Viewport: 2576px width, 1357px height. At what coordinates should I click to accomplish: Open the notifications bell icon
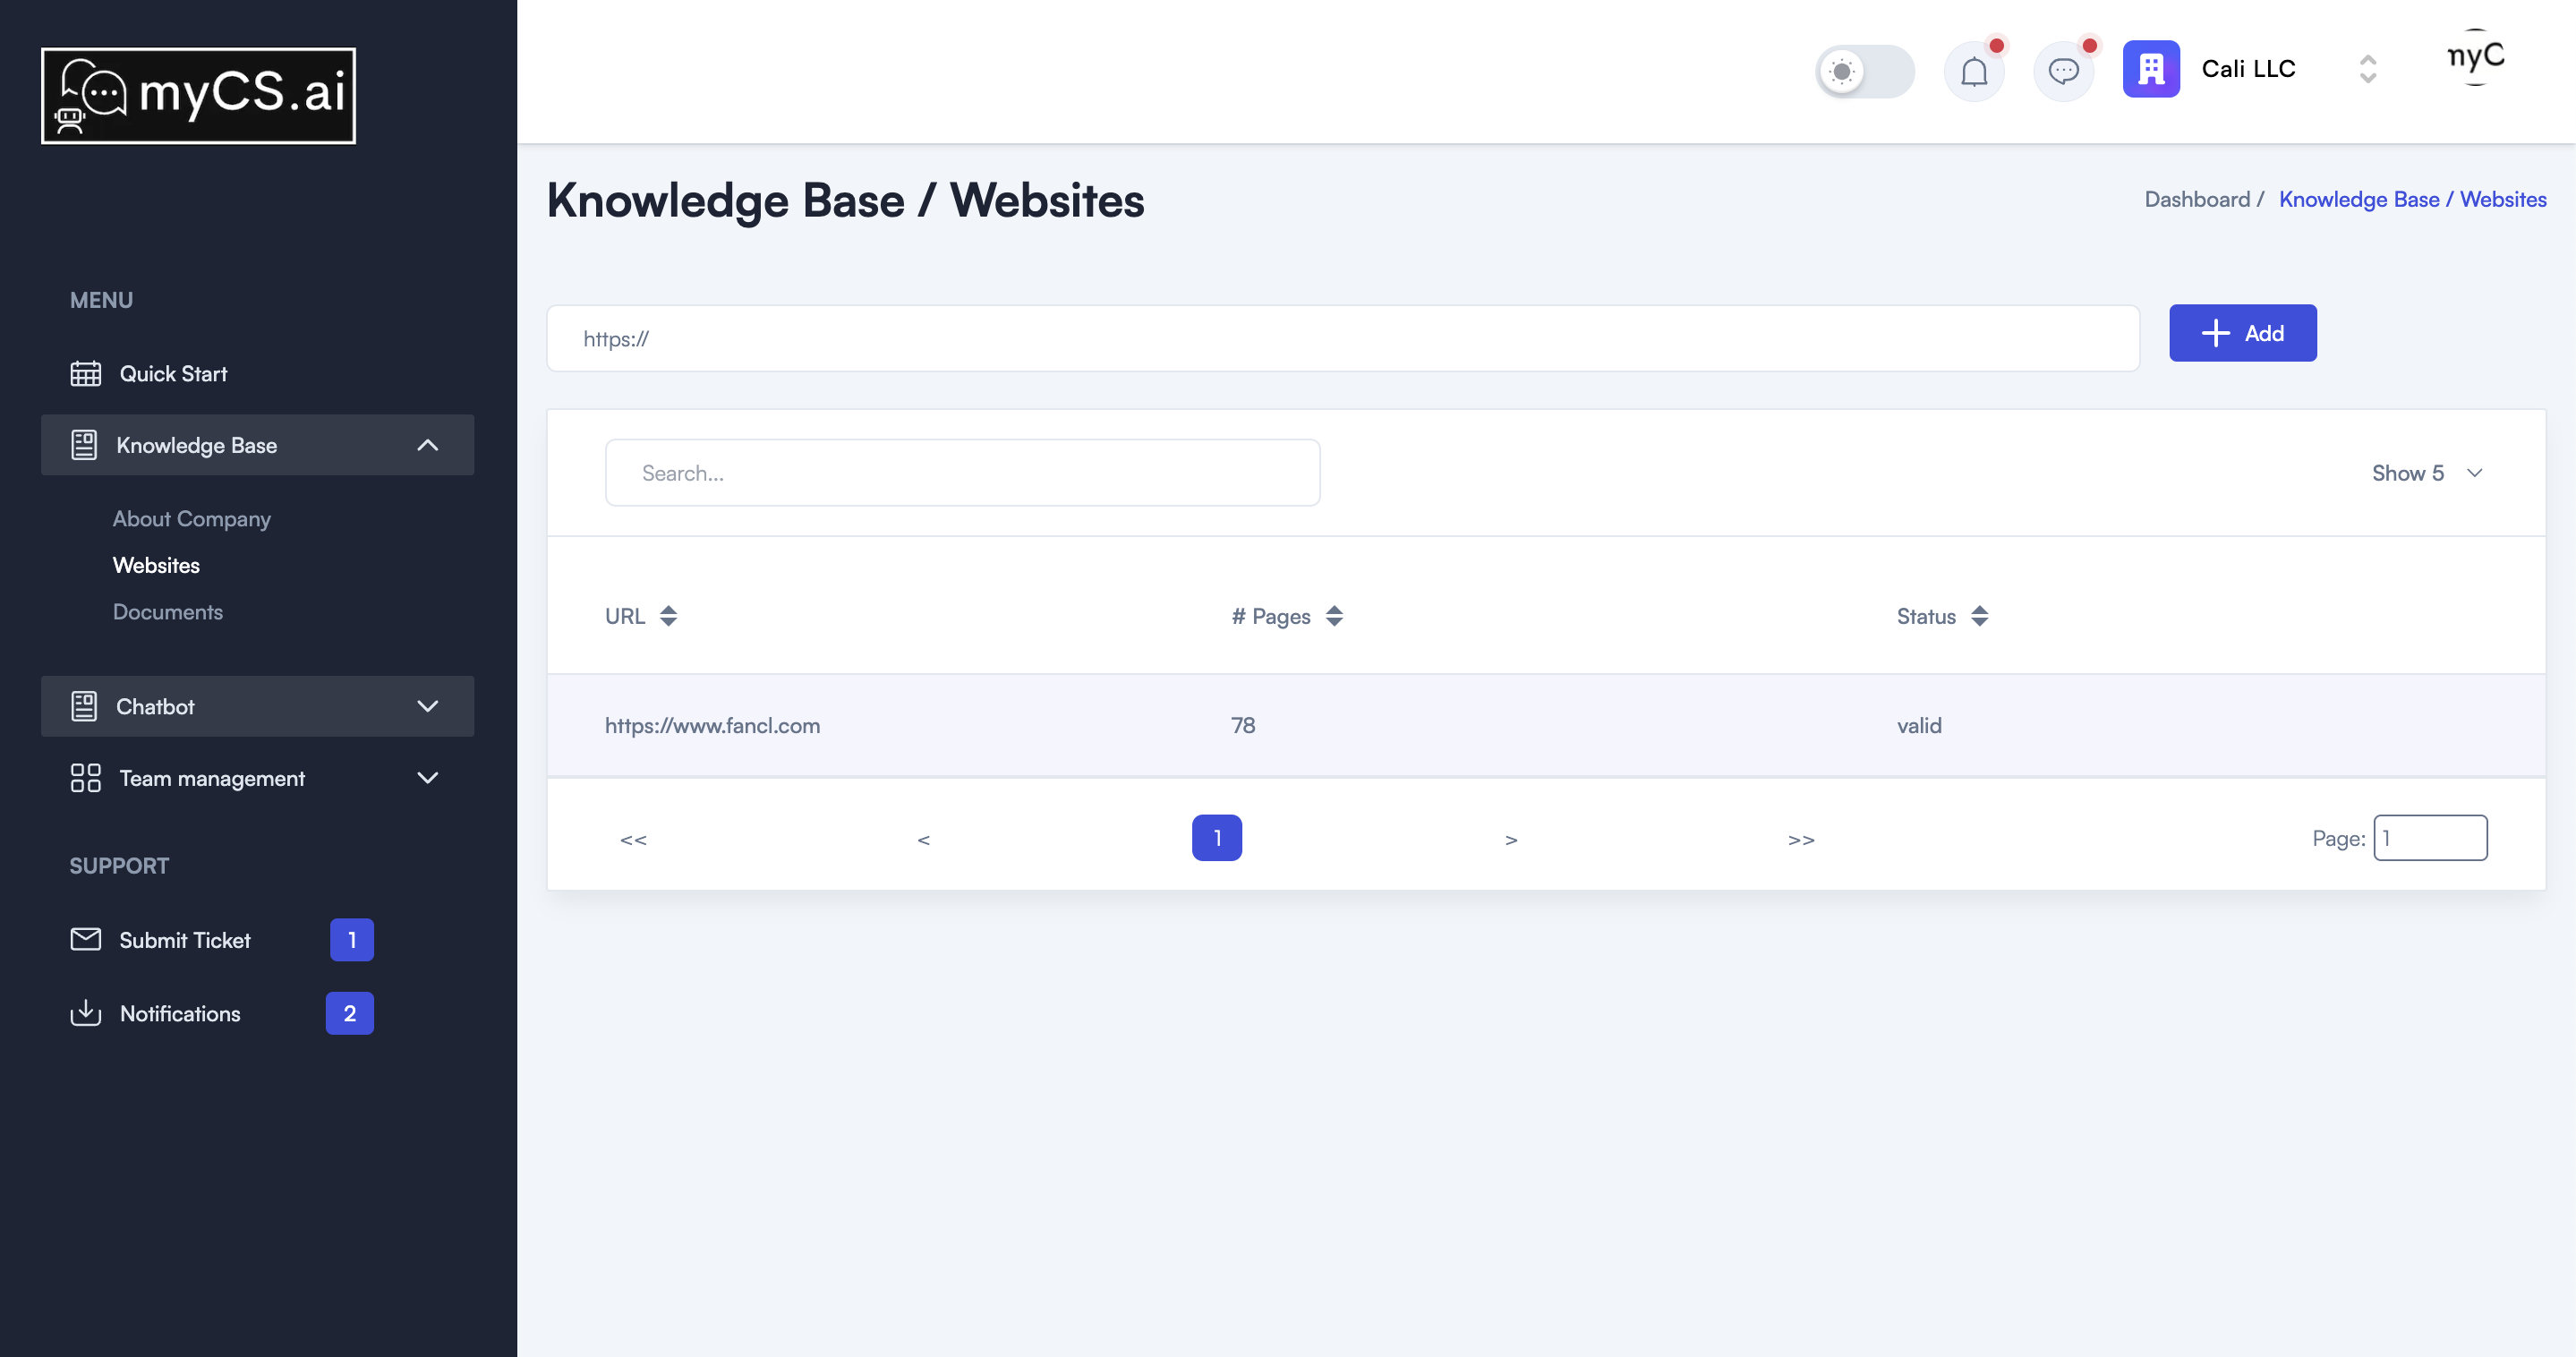1974,71
